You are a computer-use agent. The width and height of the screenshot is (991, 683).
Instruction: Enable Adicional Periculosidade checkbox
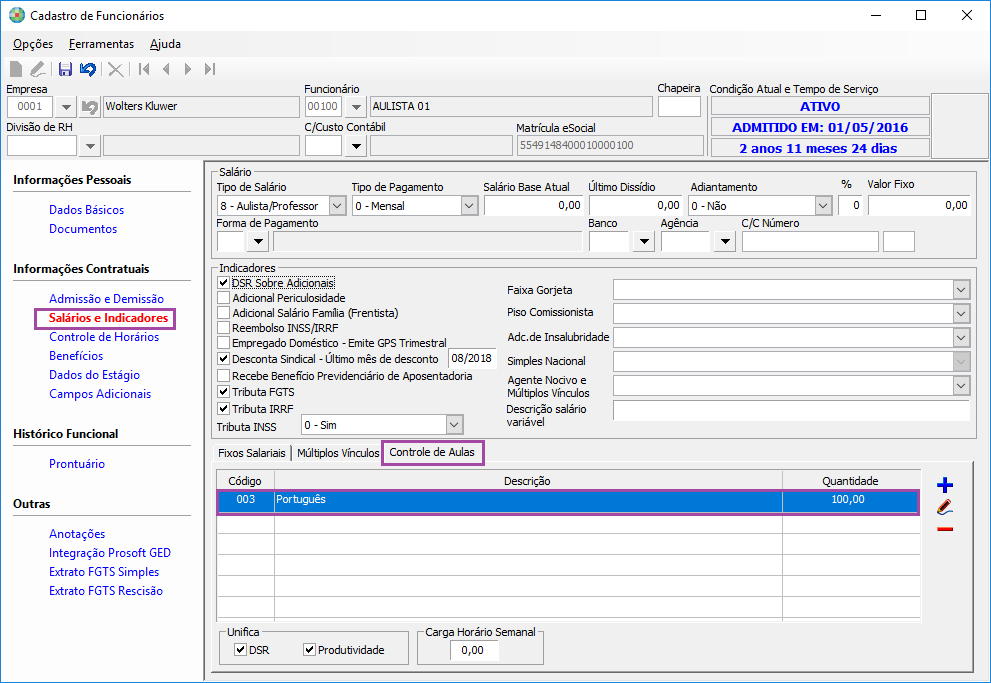click(223, 298)
